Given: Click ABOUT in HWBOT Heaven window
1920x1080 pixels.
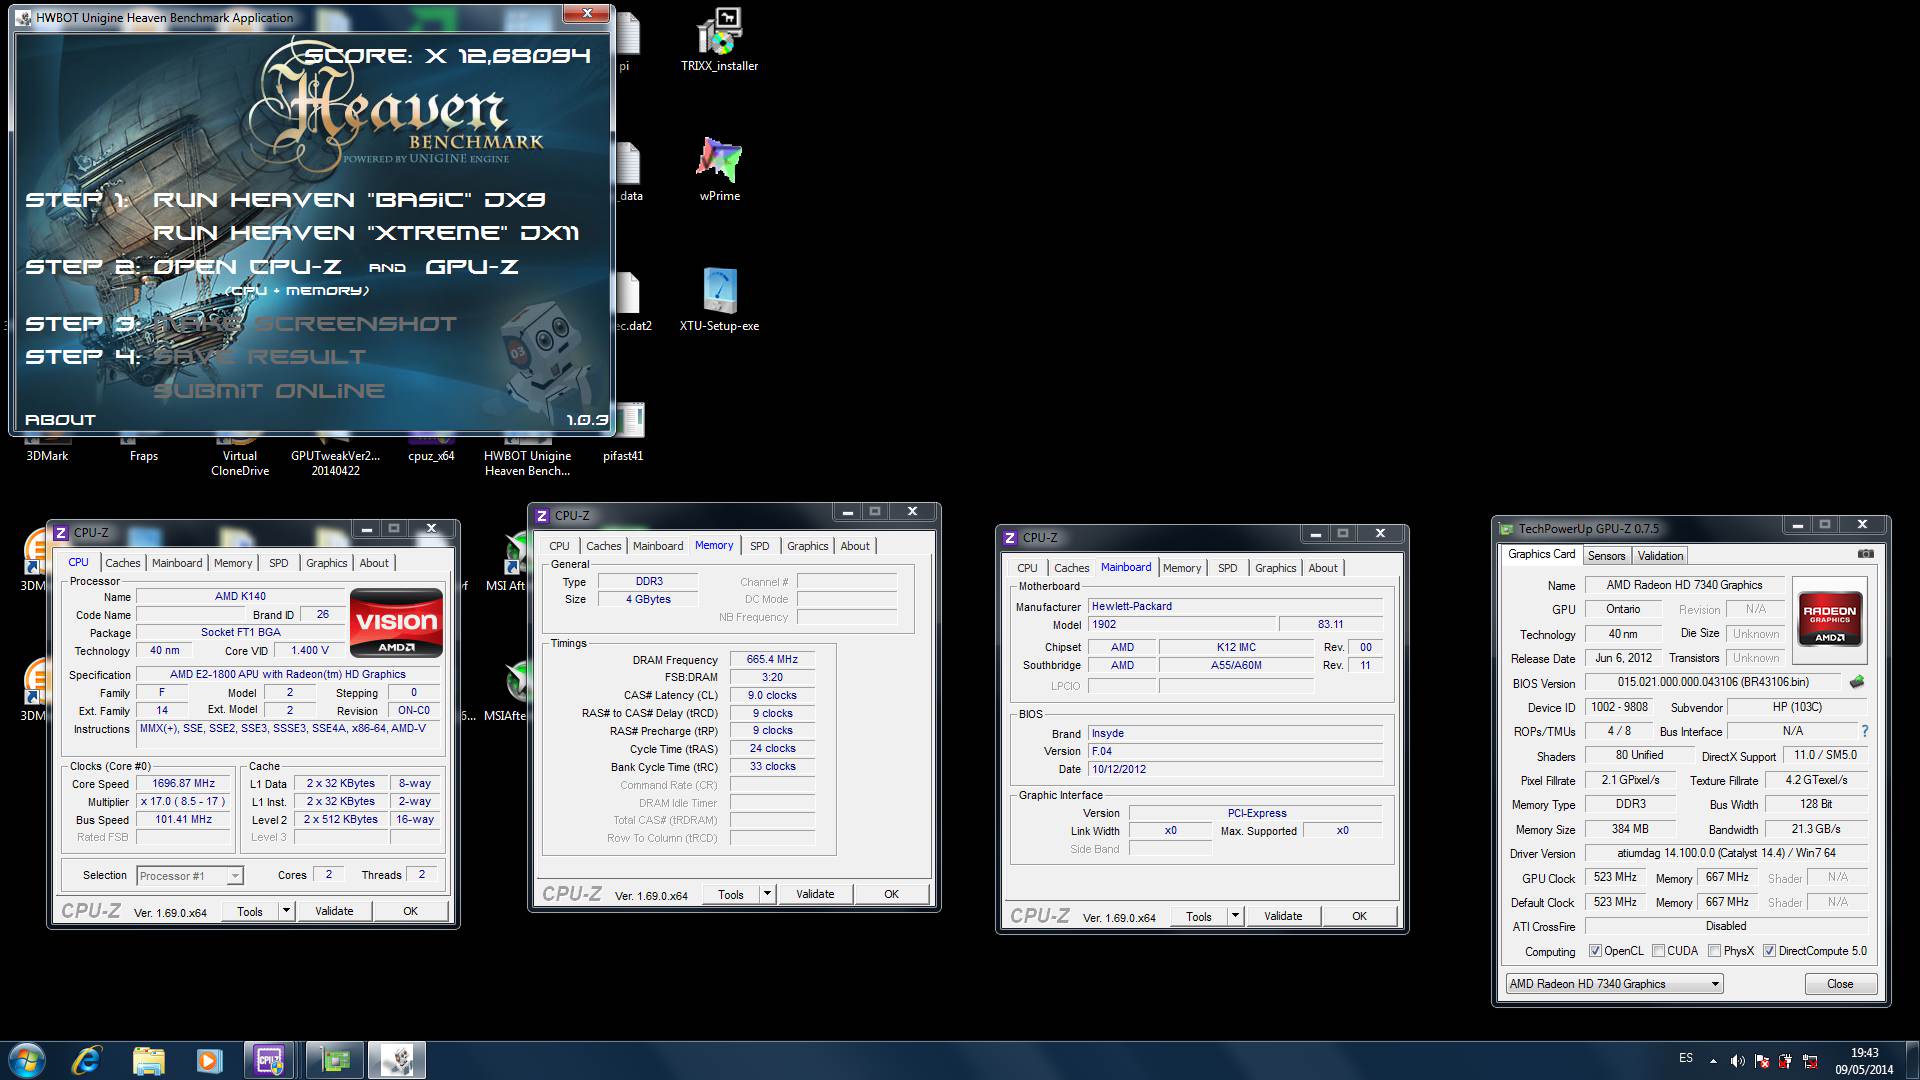Looking at the screenshot, I should coord(60,420).
